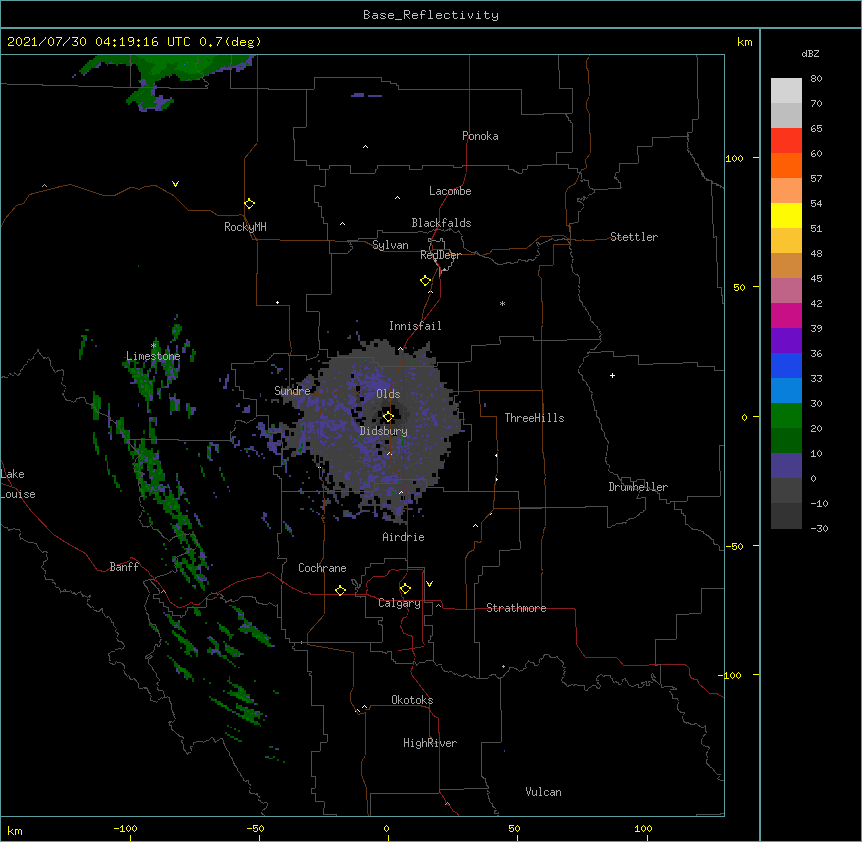Pick the red 60-65 dBZ legend swatch

(x=786, y=140)
